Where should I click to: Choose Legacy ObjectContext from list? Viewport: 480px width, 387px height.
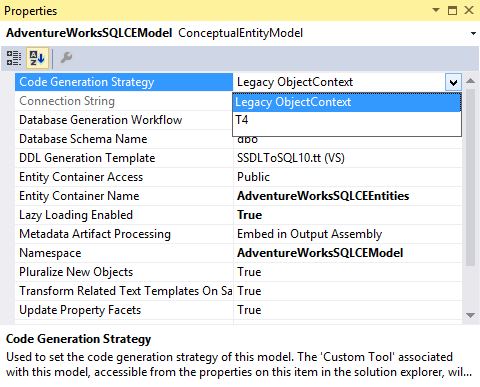tap(347, 102)
